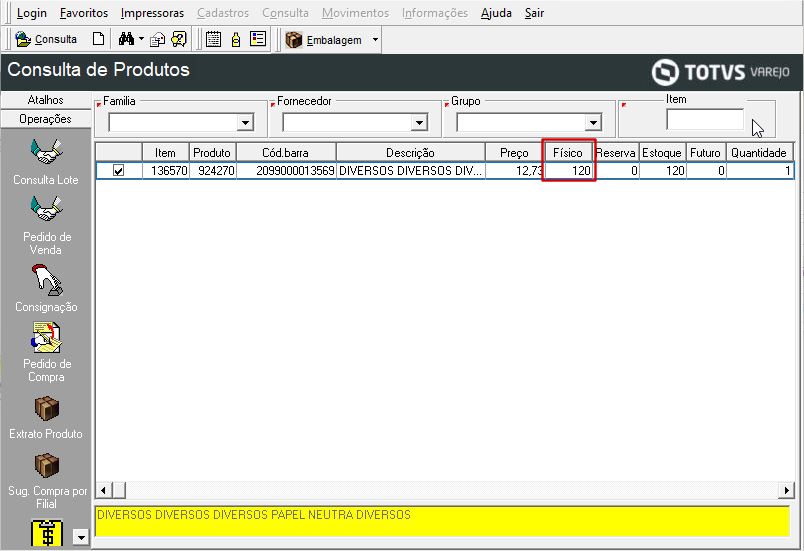Image resolution: width=804 pixels, height=551 pixels.
Task: Select the Reserva cell showing 0
Action: 616,171
